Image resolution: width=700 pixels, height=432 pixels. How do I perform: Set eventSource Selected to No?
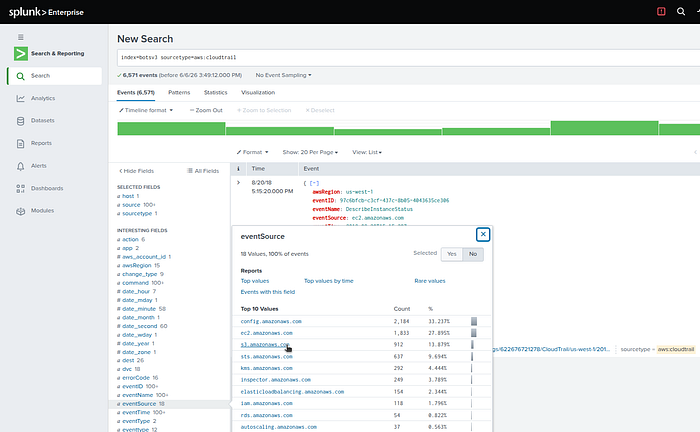pyautogui.click(x=473, y=254)
